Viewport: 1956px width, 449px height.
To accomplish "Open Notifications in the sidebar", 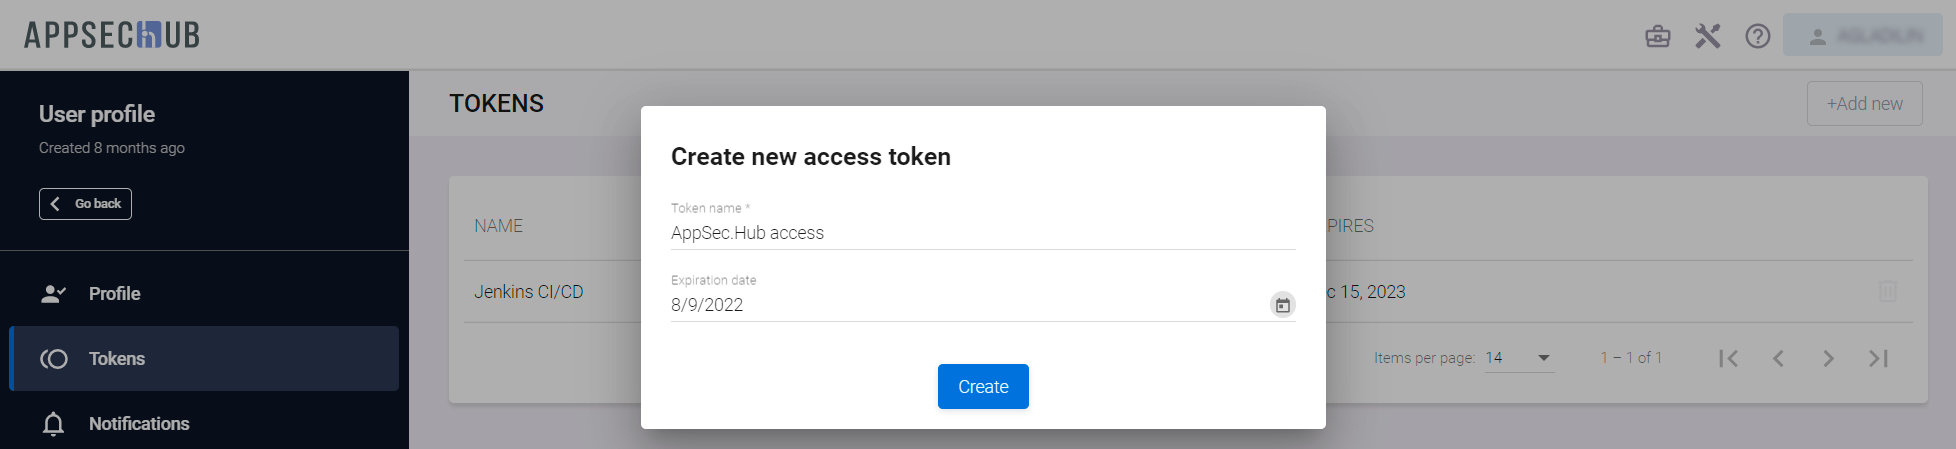I will (139, 424).
